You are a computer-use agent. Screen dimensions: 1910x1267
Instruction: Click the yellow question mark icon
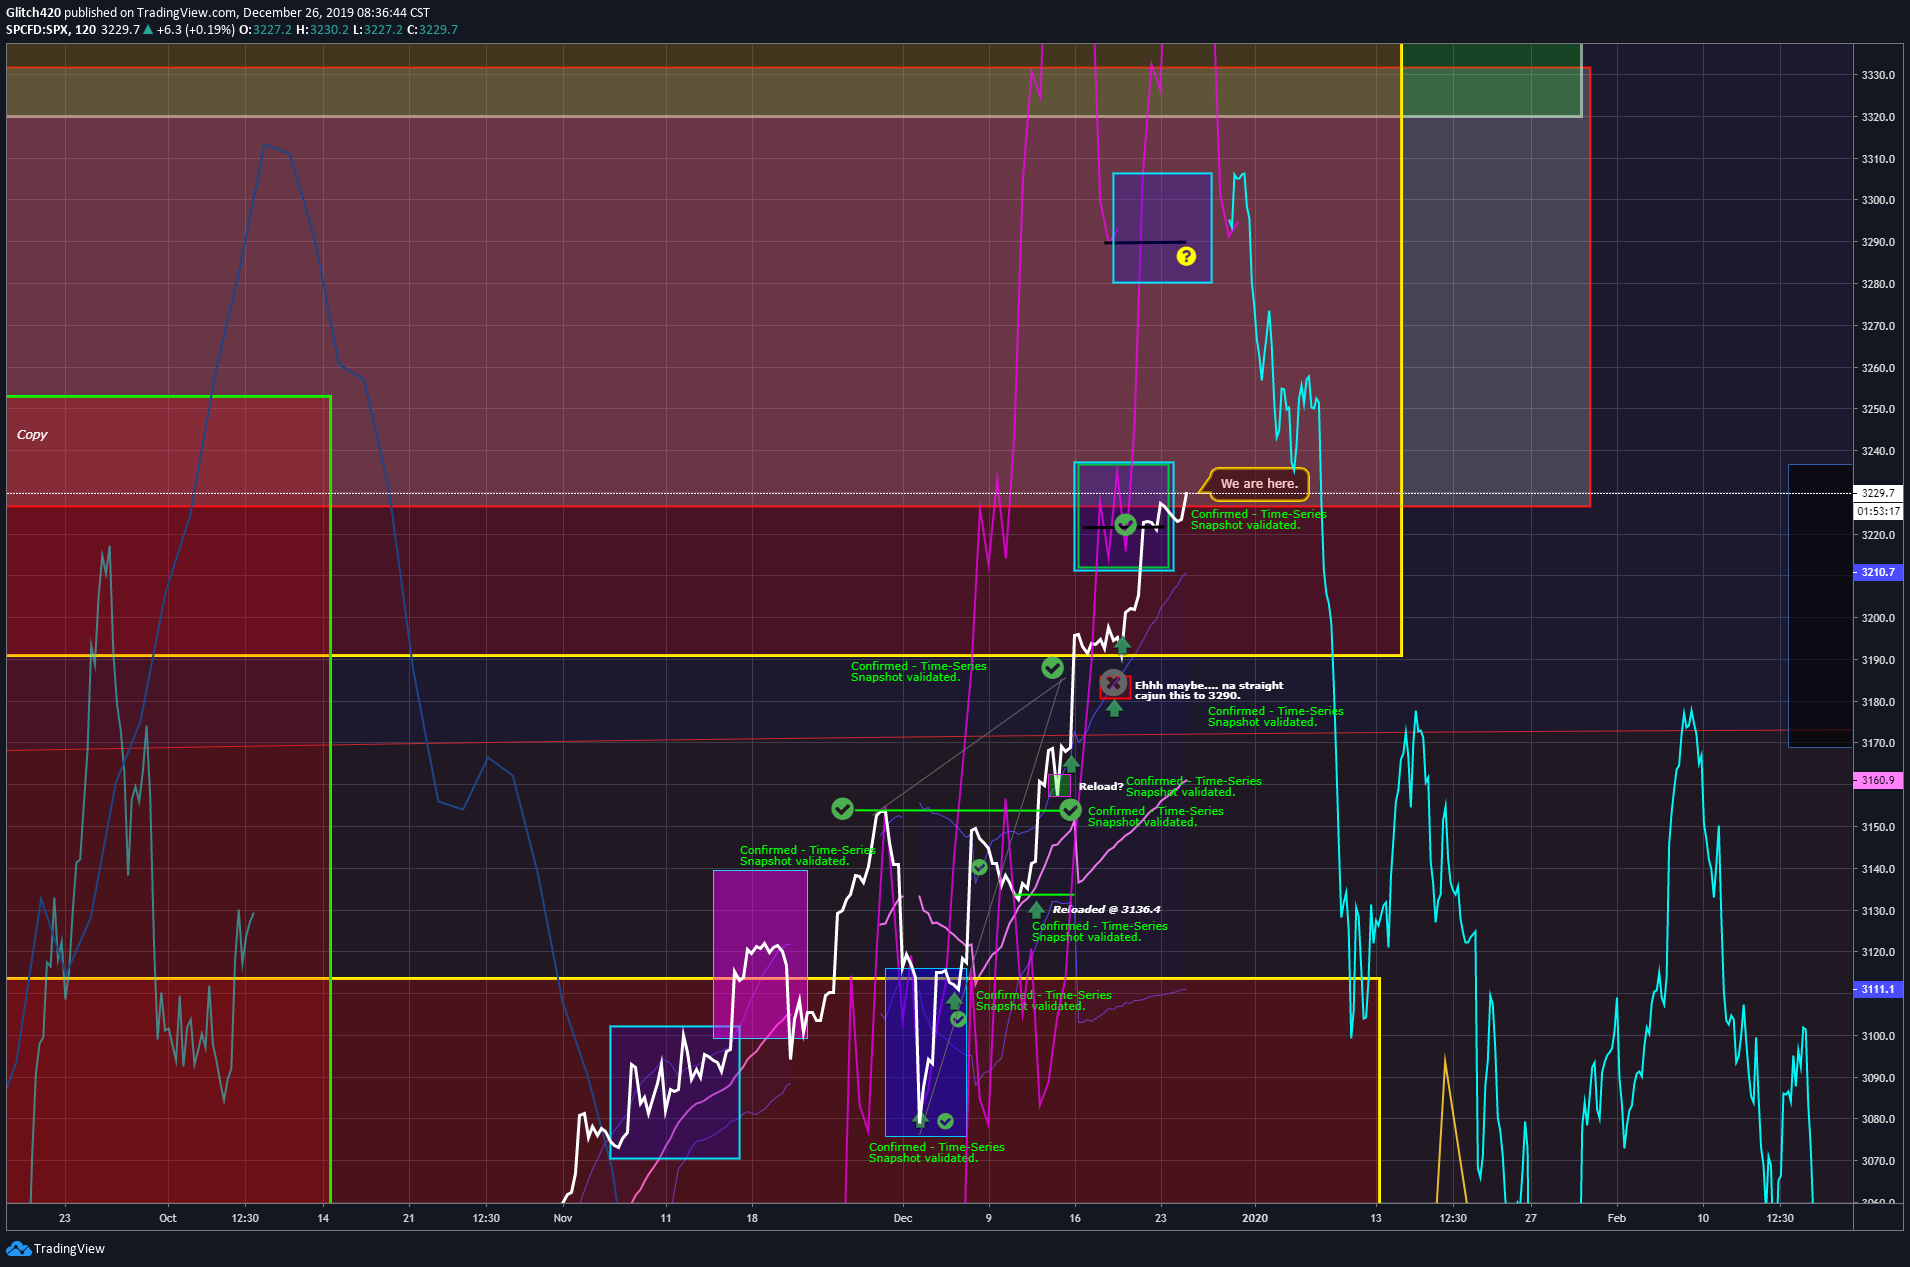(x=1186, y=256)
